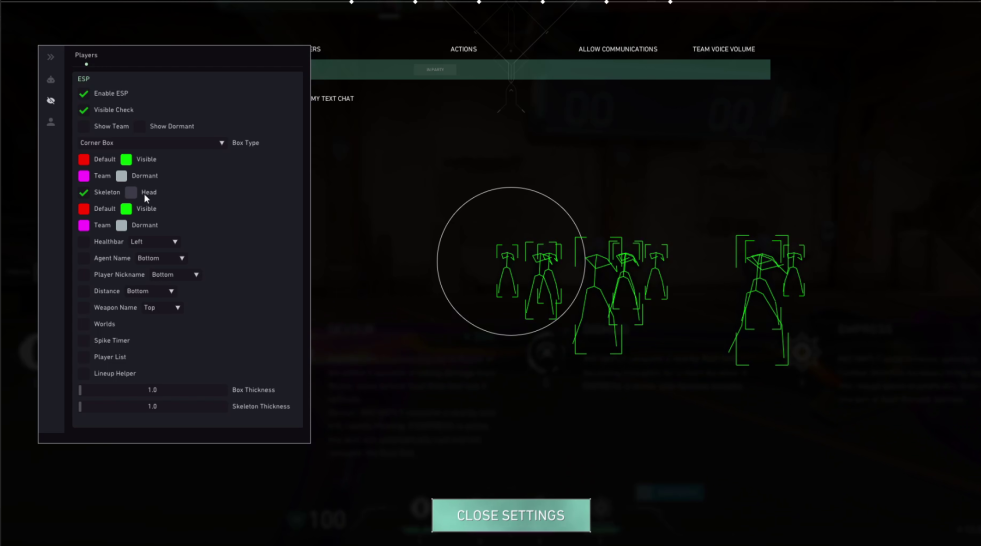Click the Skeleton Thickness slider
Screen dimensions: 981x546
tap(152, 407)
